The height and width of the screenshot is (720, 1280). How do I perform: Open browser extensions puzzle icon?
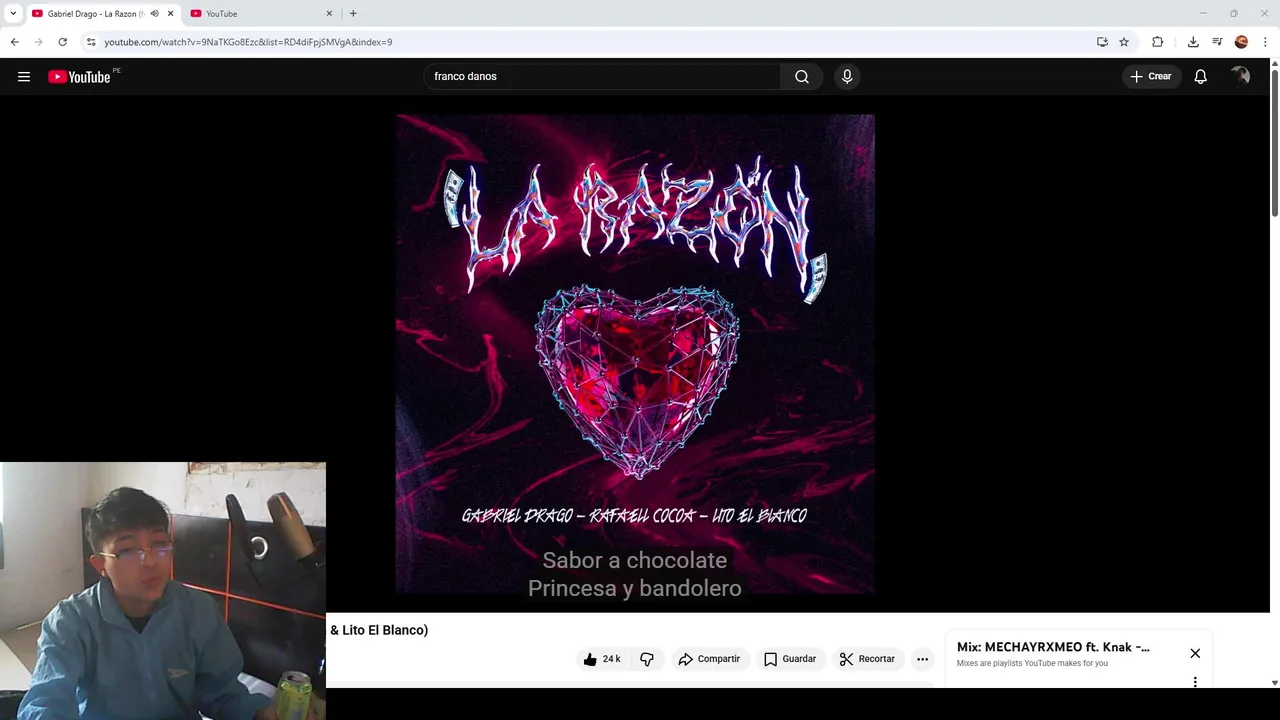pos(1158,42)
